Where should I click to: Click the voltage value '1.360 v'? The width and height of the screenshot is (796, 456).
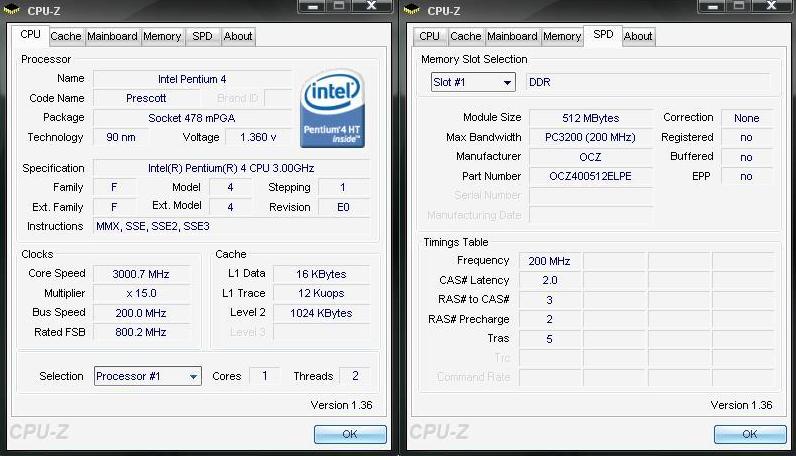[258, 138]
